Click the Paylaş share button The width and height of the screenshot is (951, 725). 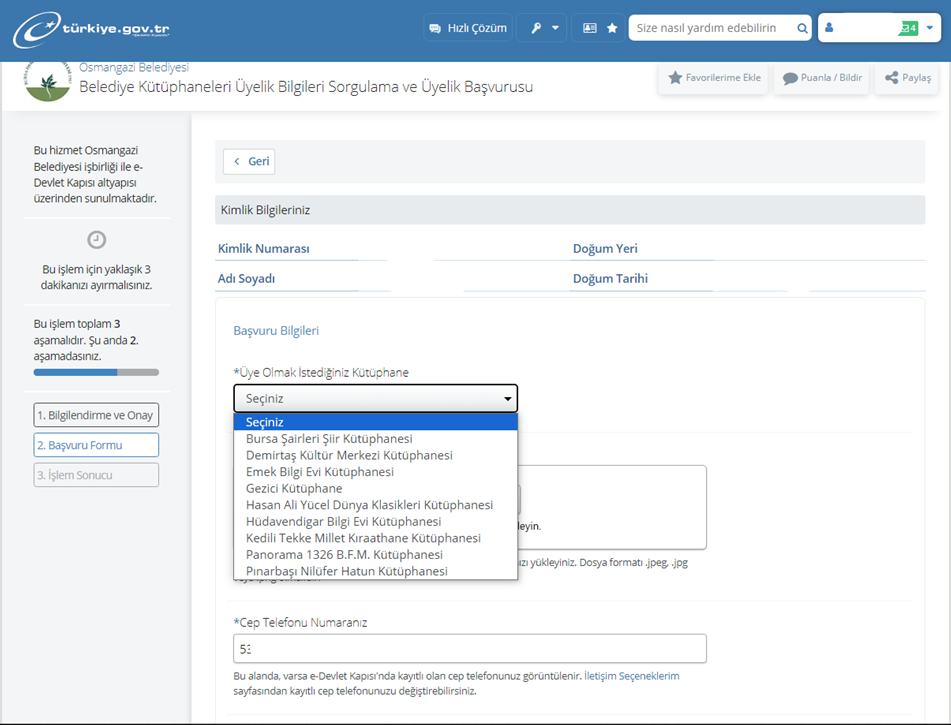907,78
